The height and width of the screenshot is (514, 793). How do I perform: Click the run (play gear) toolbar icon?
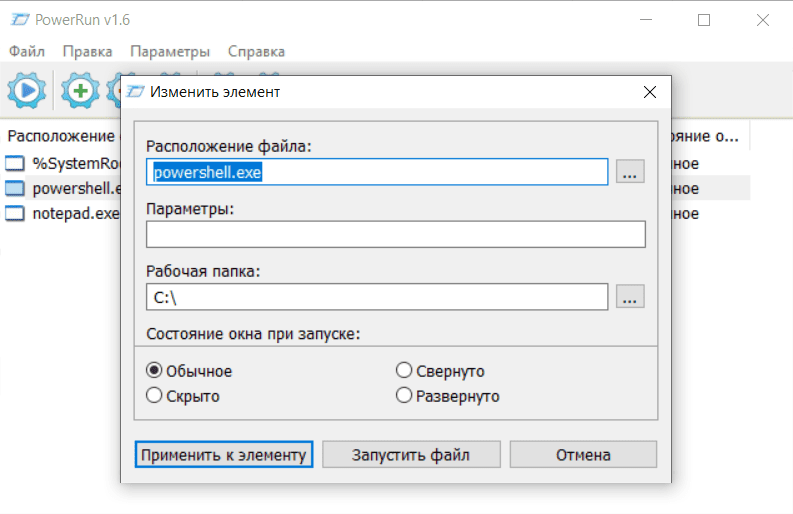tap(27, 91)
